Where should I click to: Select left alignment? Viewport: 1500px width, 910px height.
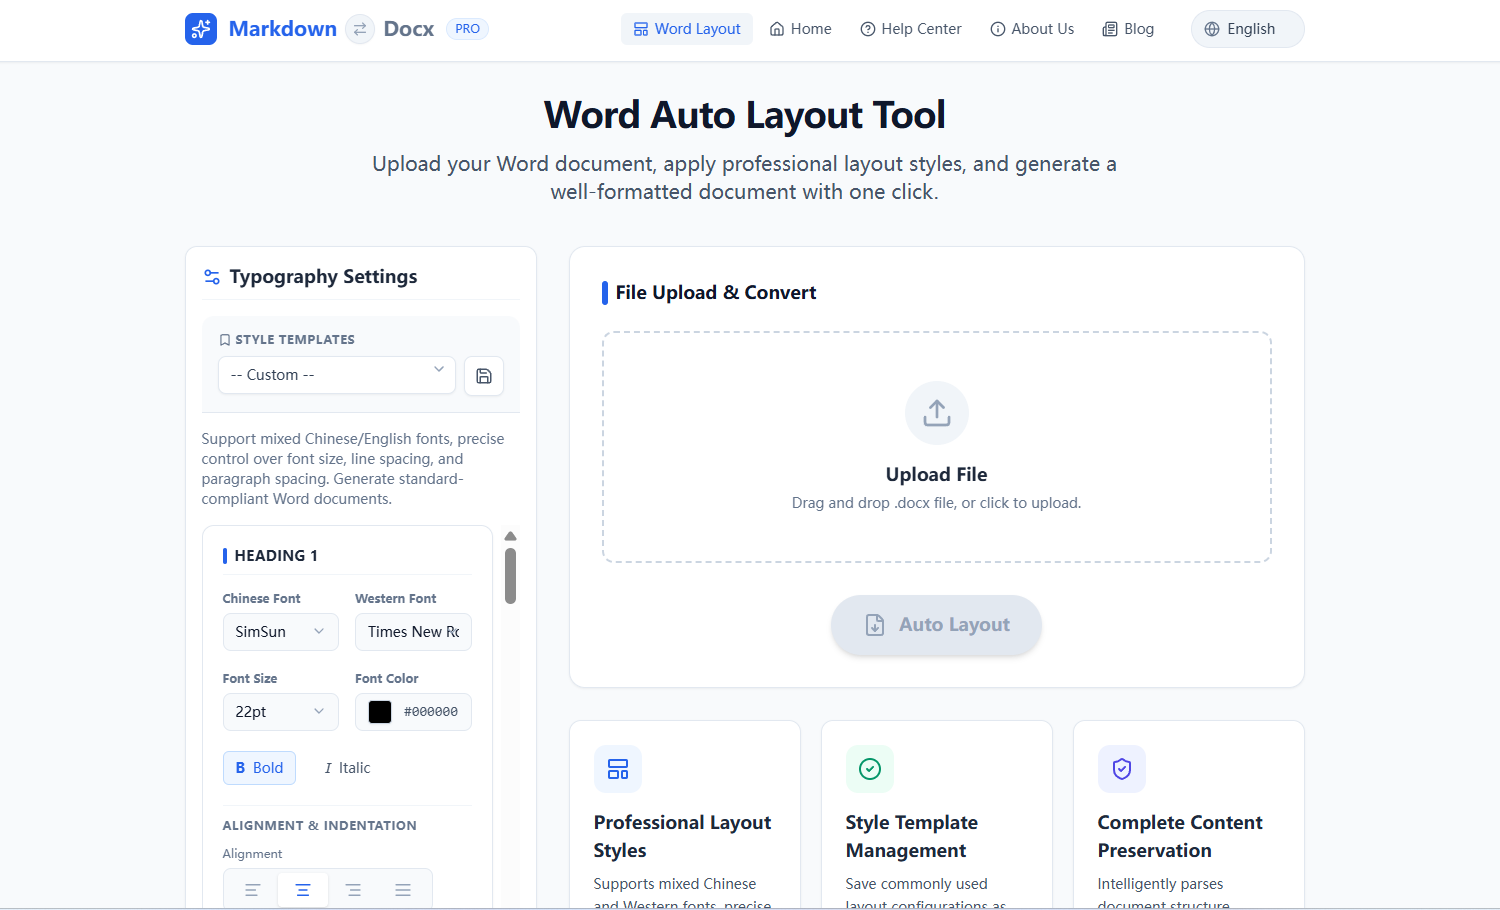(253, 890)
